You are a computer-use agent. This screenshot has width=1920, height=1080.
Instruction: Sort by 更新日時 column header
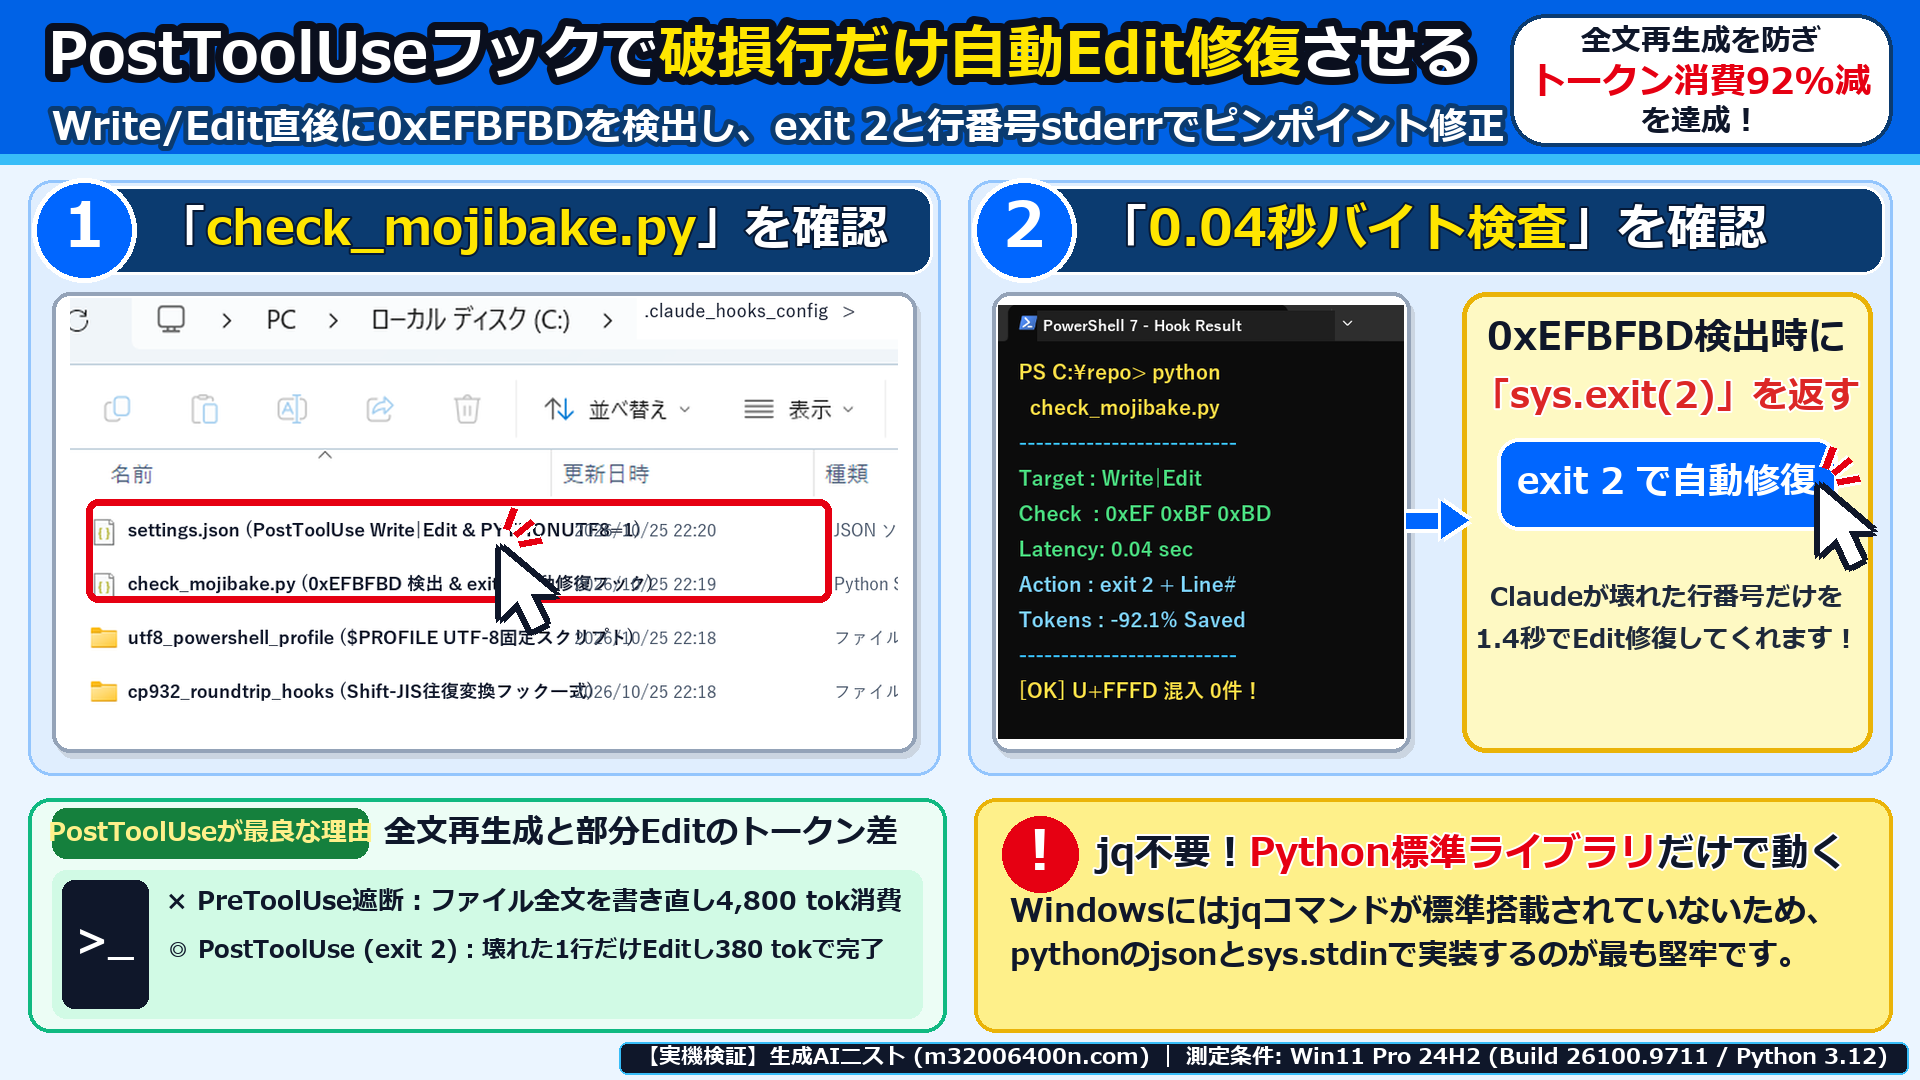(x=606, y=474)
